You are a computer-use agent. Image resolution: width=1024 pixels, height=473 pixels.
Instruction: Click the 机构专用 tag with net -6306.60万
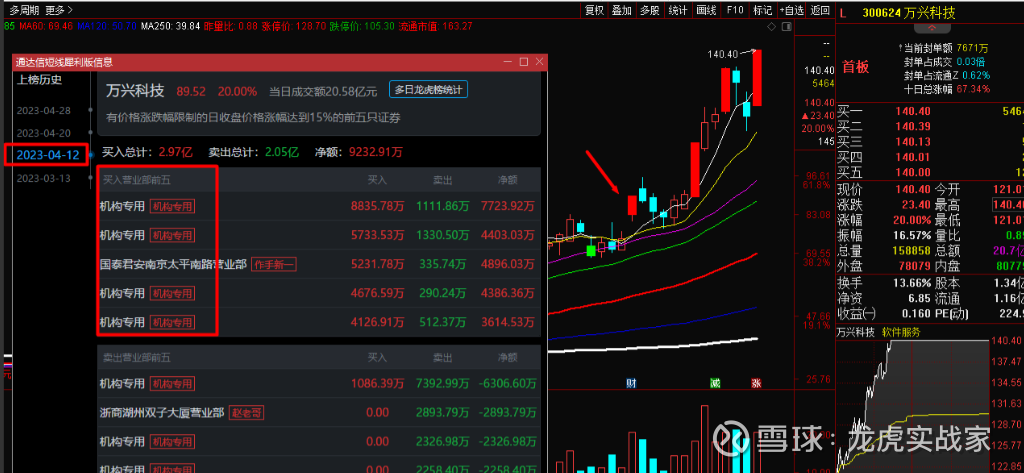[173, 383]
